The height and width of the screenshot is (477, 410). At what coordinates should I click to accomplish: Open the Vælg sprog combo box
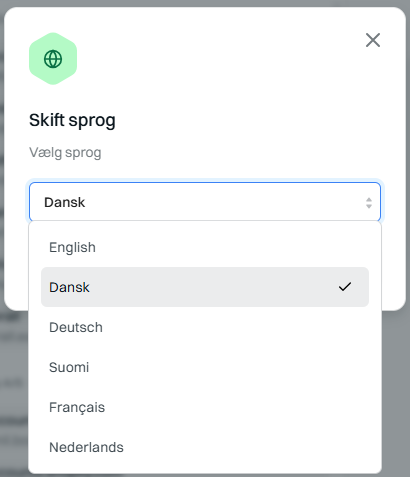(x=205, y=202)
